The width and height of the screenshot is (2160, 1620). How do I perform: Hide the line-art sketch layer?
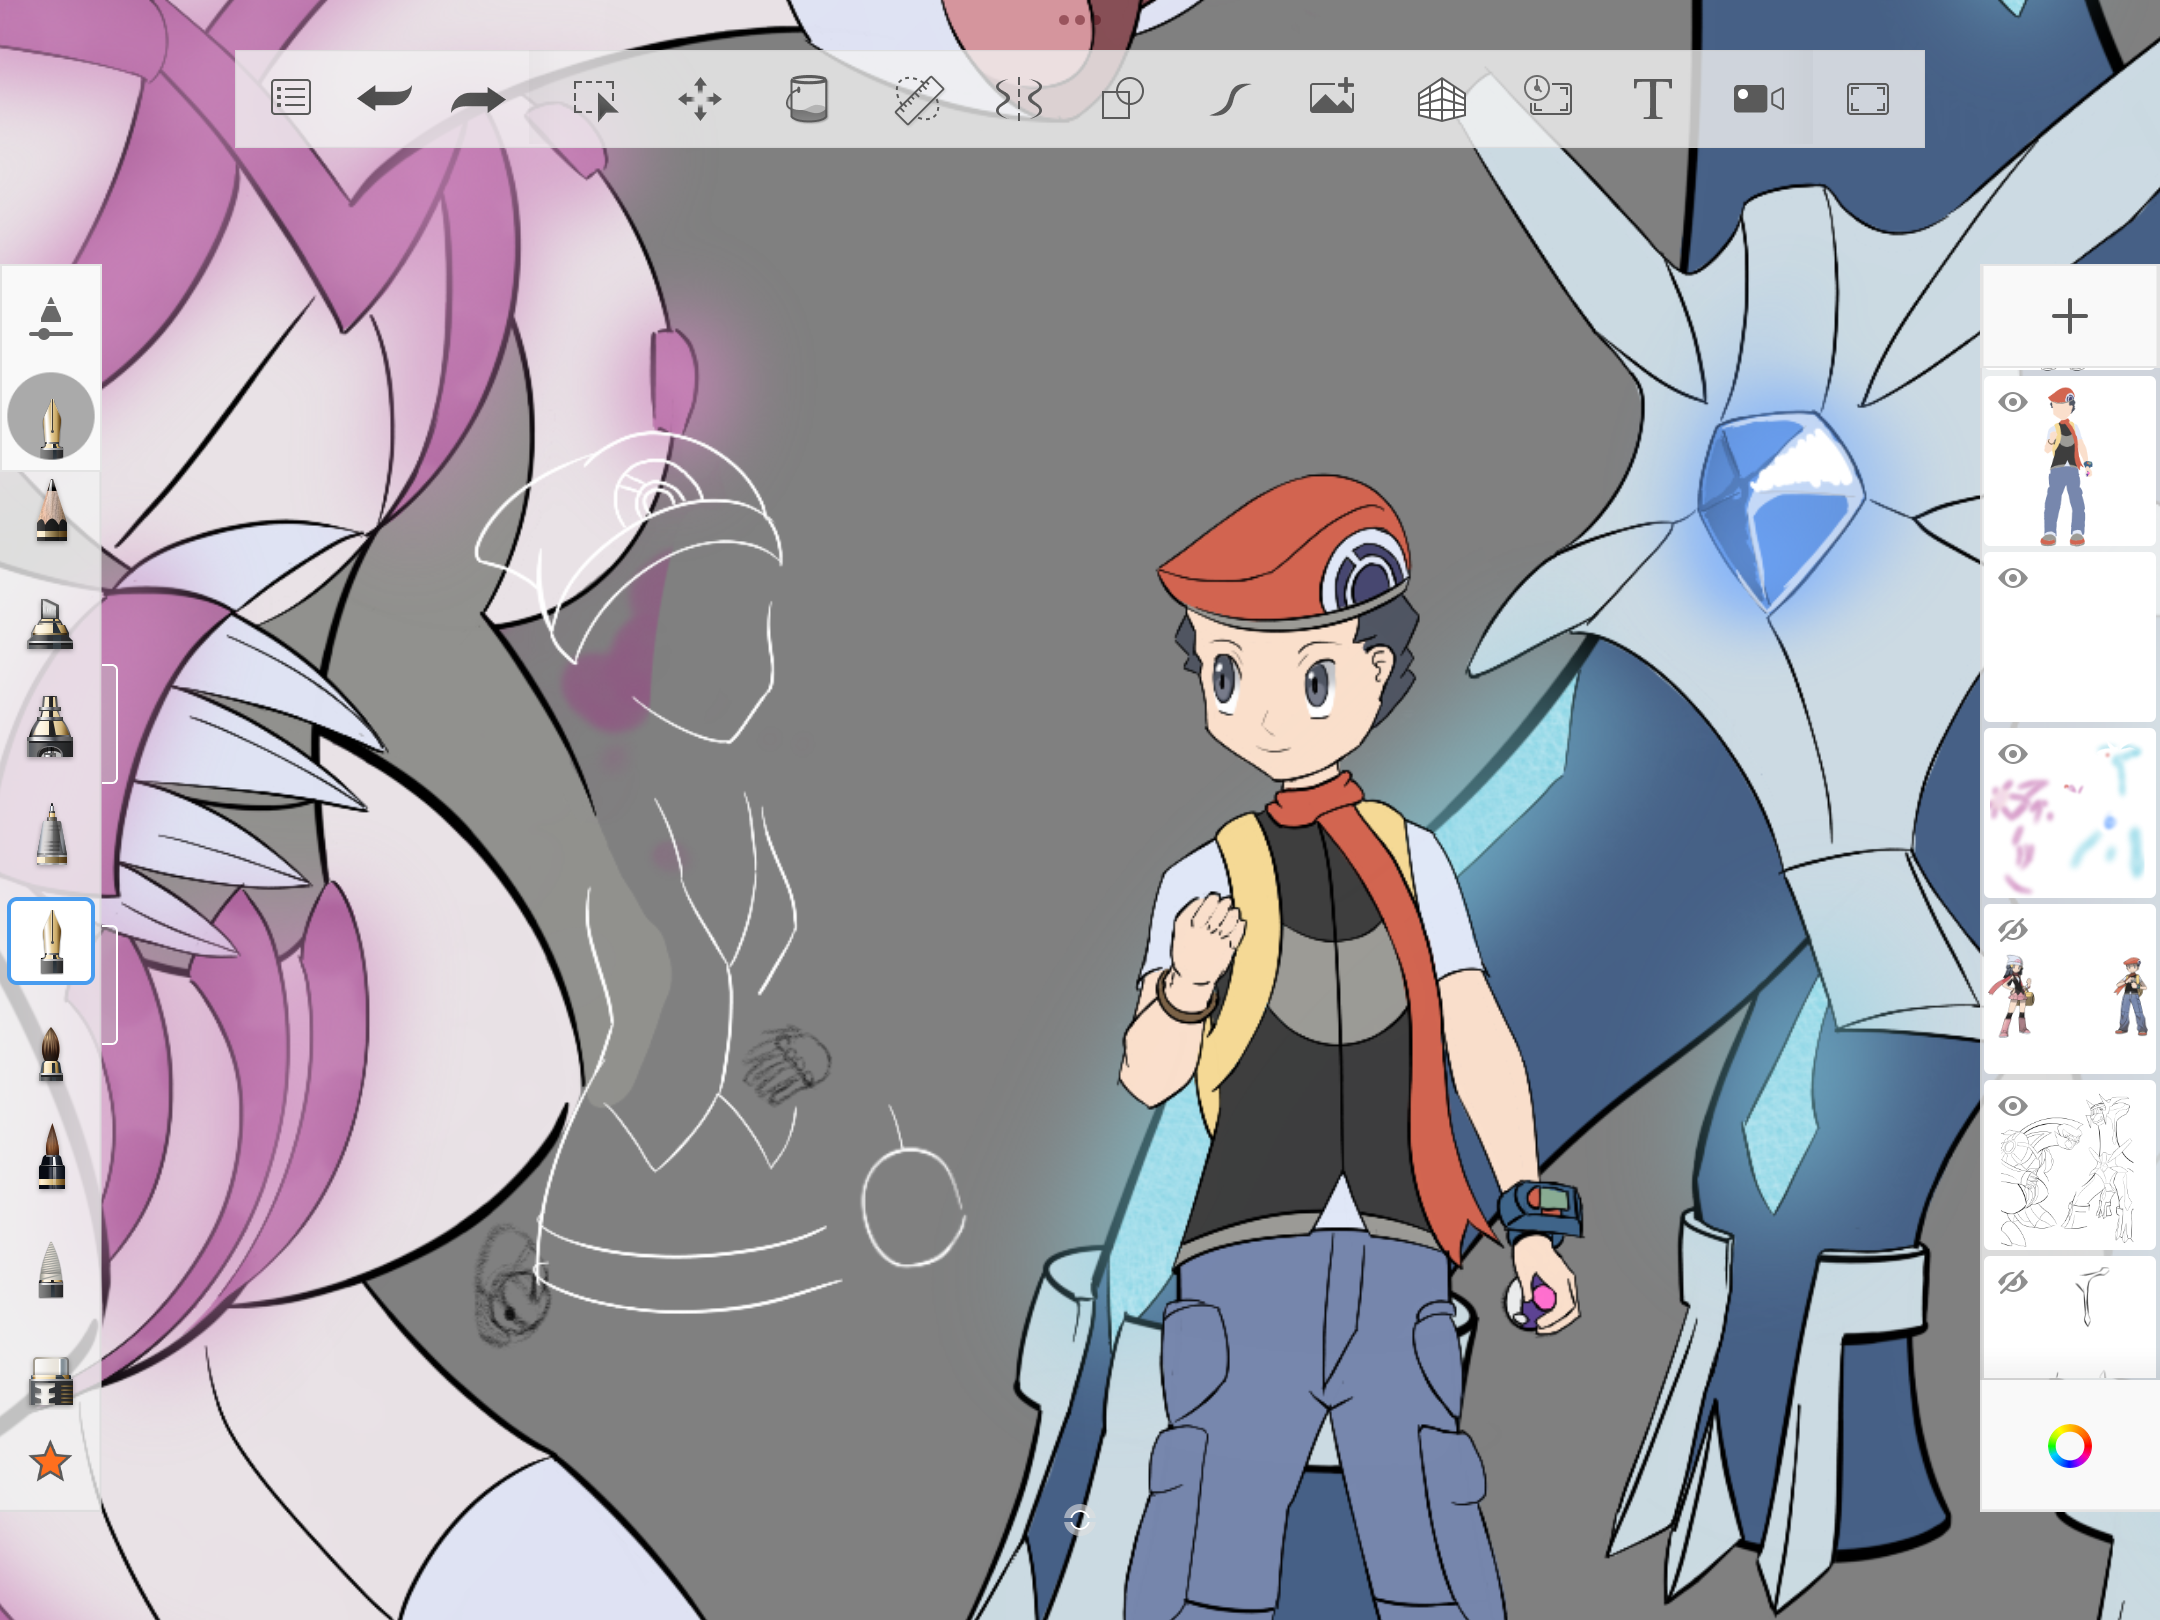(2013, 1106)
